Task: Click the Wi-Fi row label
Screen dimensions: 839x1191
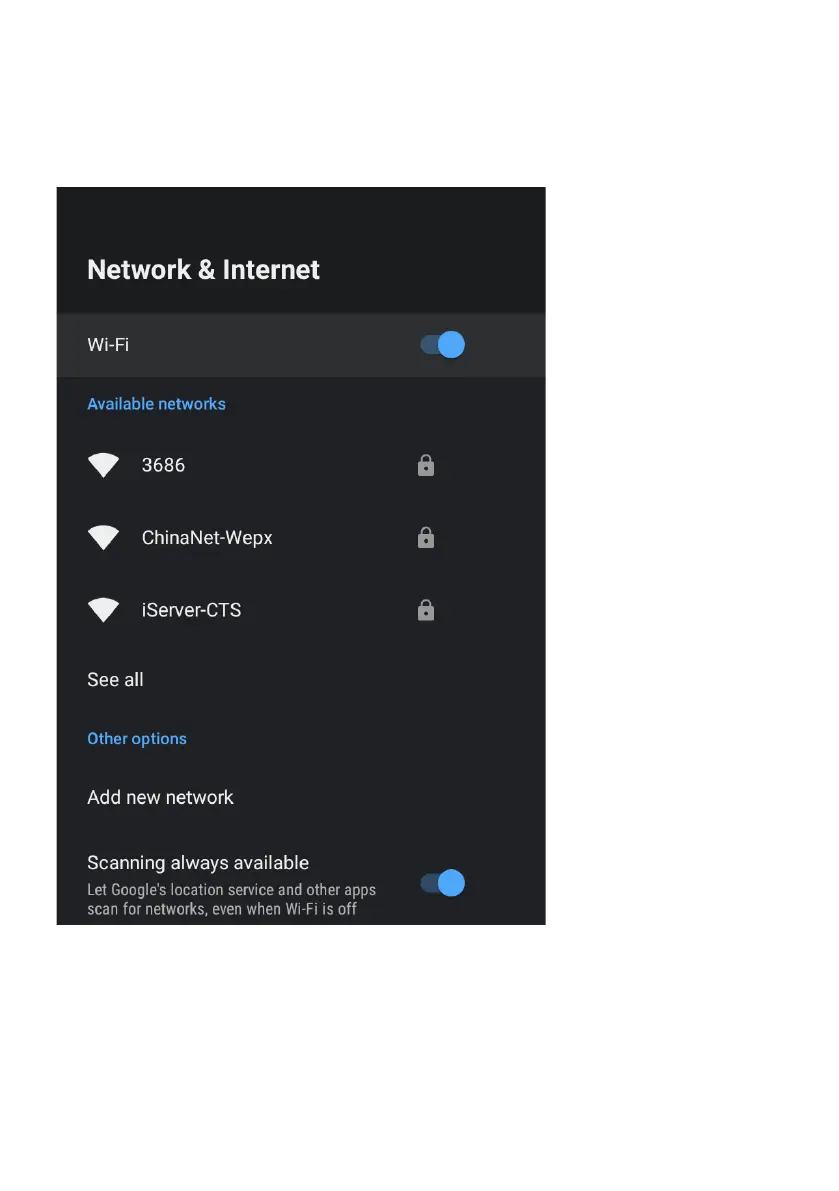Action: 108,345
